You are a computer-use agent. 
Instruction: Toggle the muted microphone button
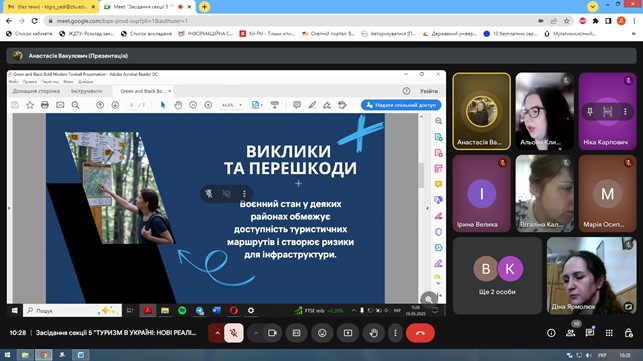click(234, 333)
